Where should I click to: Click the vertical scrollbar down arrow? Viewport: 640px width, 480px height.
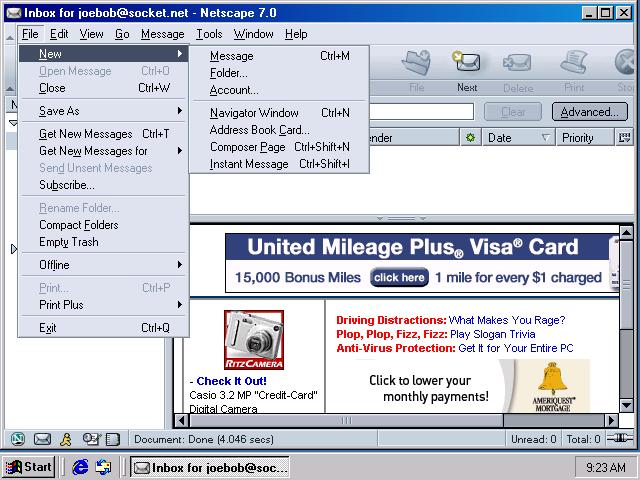626,405
